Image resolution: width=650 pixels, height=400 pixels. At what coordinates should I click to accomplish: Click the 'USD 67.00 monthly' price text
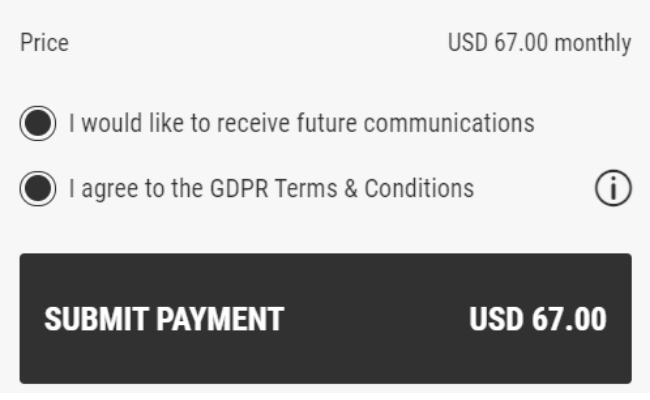point(539,43)
